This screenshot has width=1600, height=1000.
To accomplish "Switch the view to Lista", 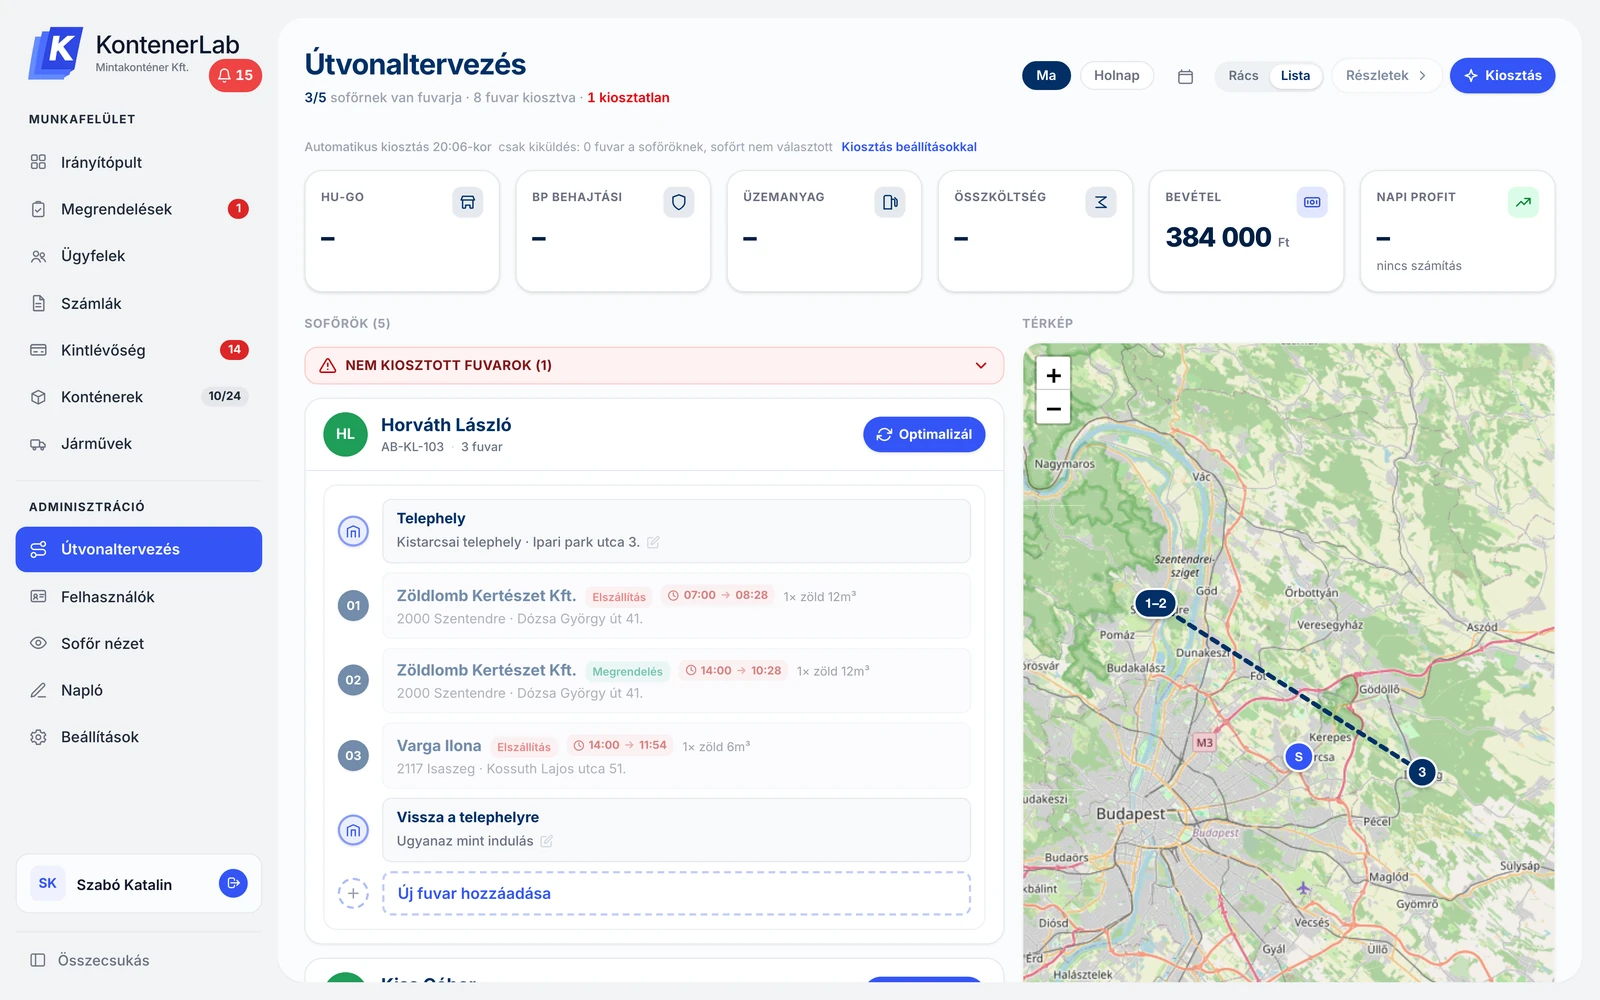I will [1295, 76].
